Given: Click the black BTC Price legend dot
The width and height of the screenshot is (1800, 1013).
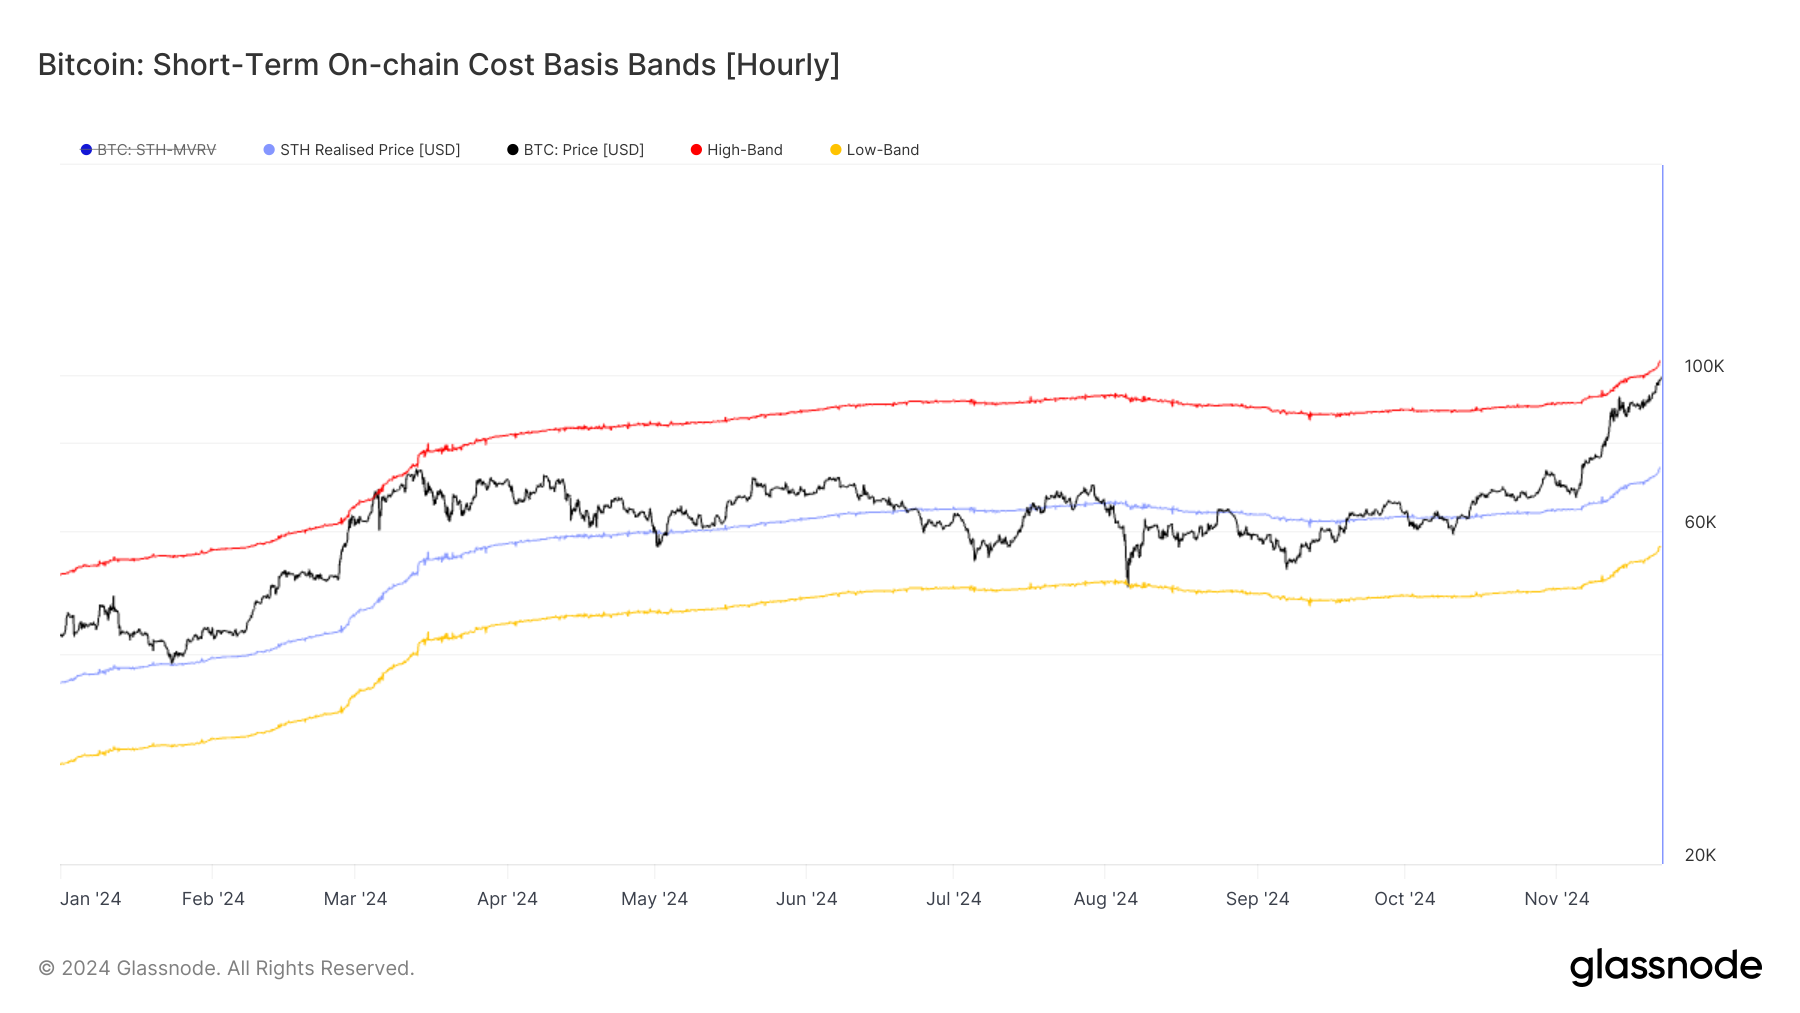Looking at the screenshot, I should (x=513, y=150).
